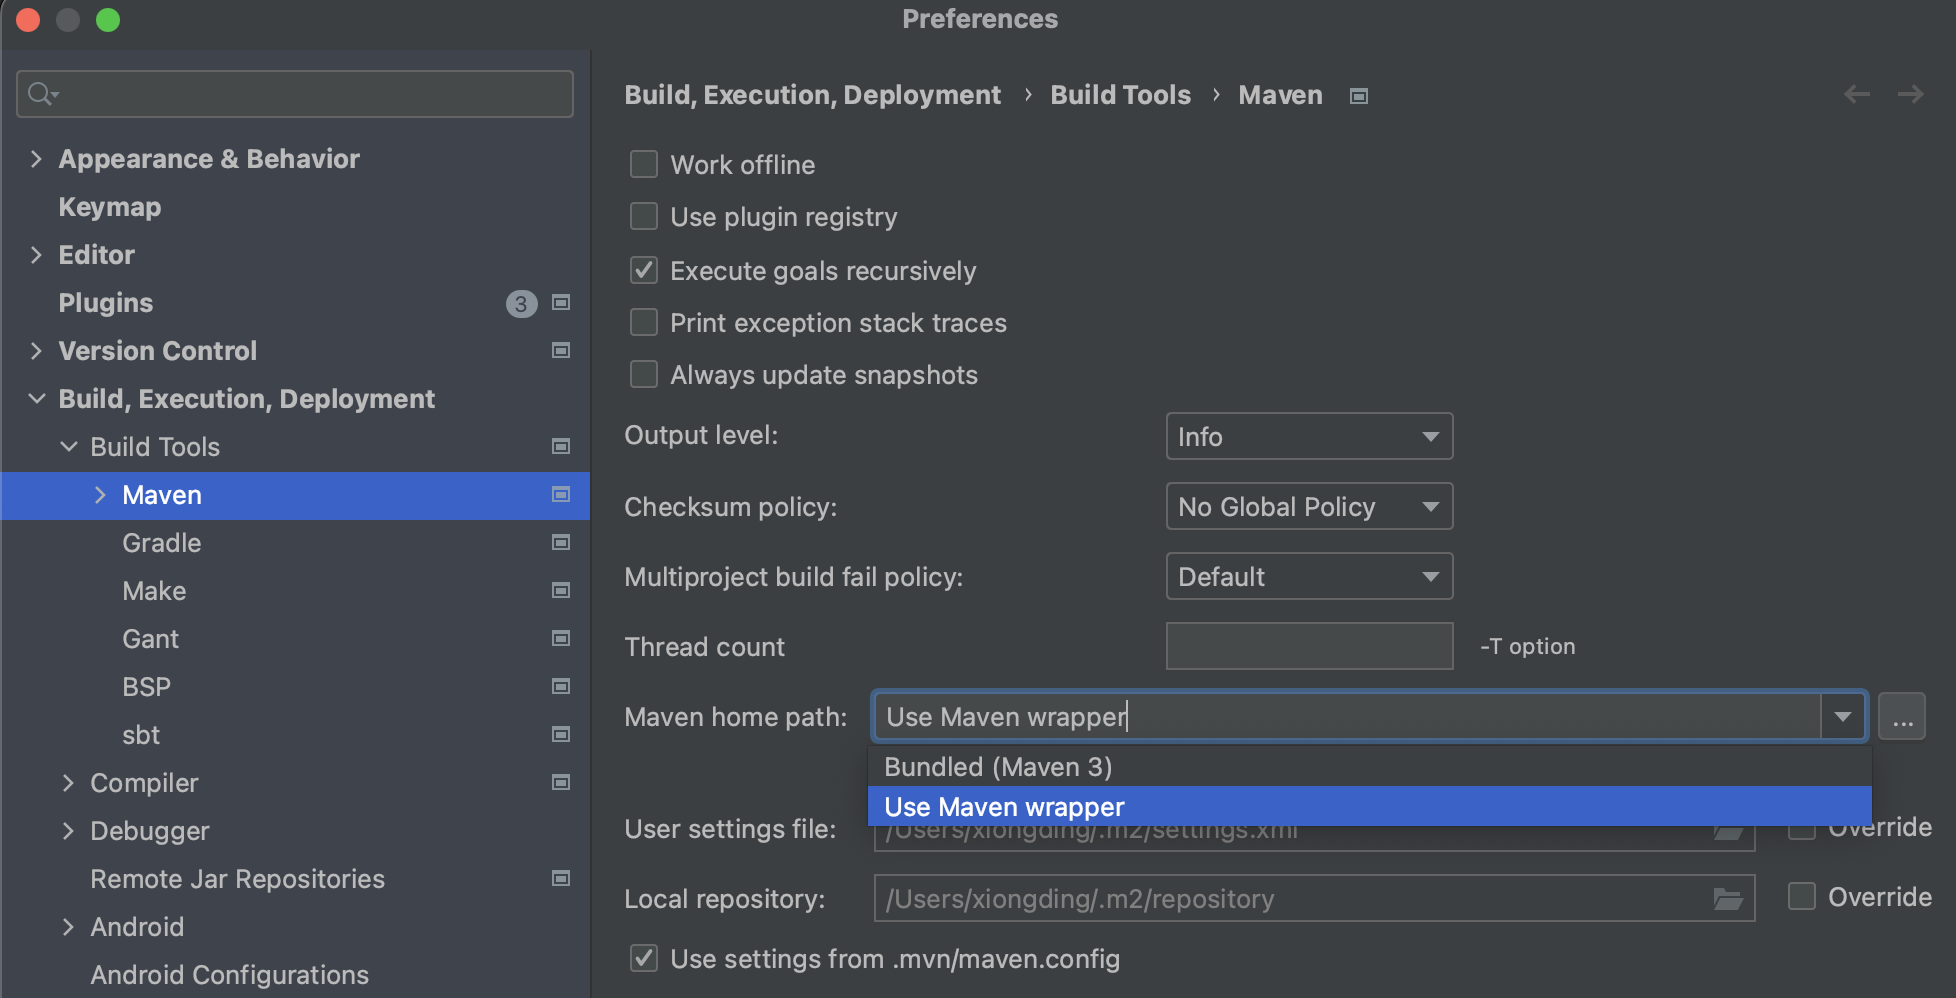Click Build, Execution, Deployment breadcrumb
Screen dimensions: 1956x998
813,95
